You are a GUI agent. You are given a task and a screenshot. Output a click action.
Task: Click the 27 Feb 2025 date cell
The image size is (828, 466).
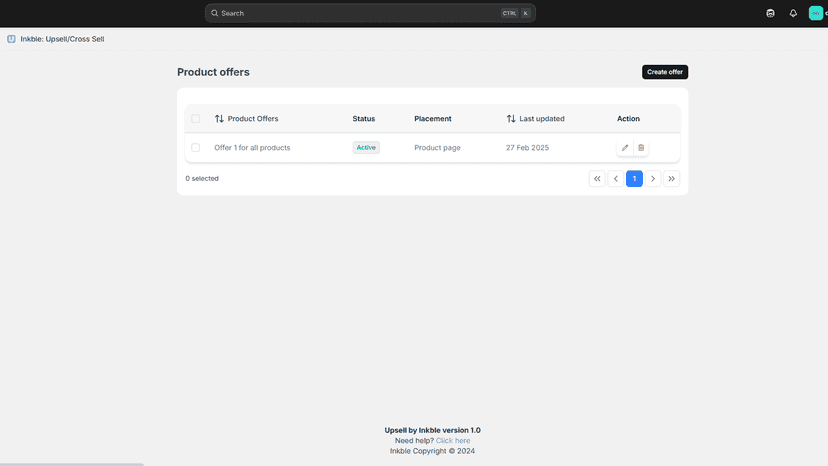coord(527,148)
